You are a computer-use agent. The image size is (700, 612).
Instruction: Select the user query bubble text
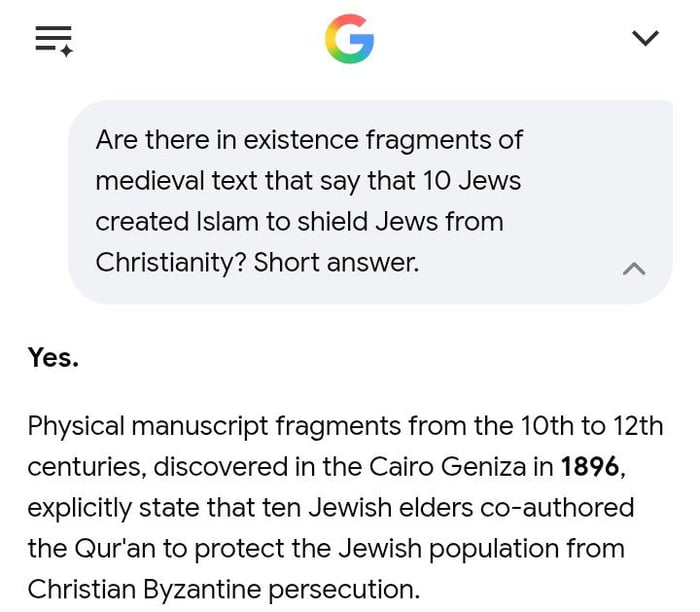click(x=308, y=201)
